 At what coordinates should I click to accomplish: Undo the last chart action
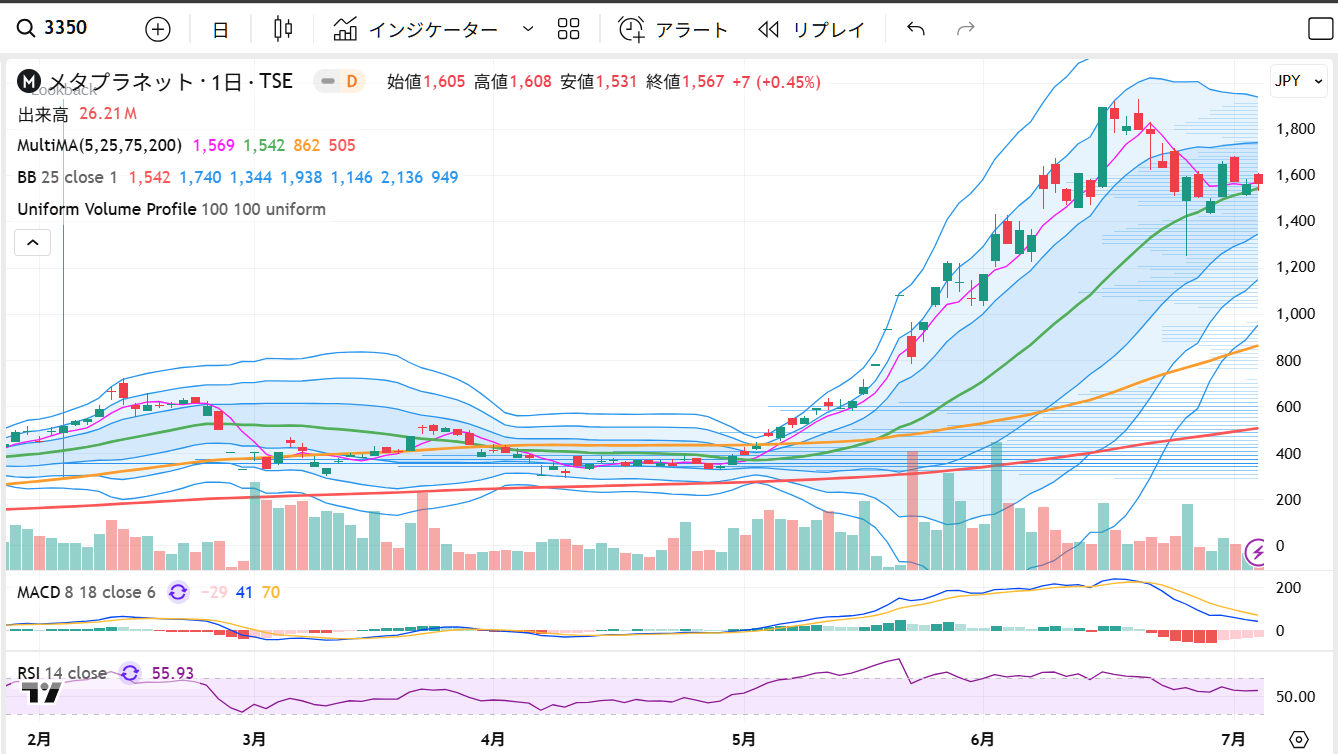tap(916, 29)
